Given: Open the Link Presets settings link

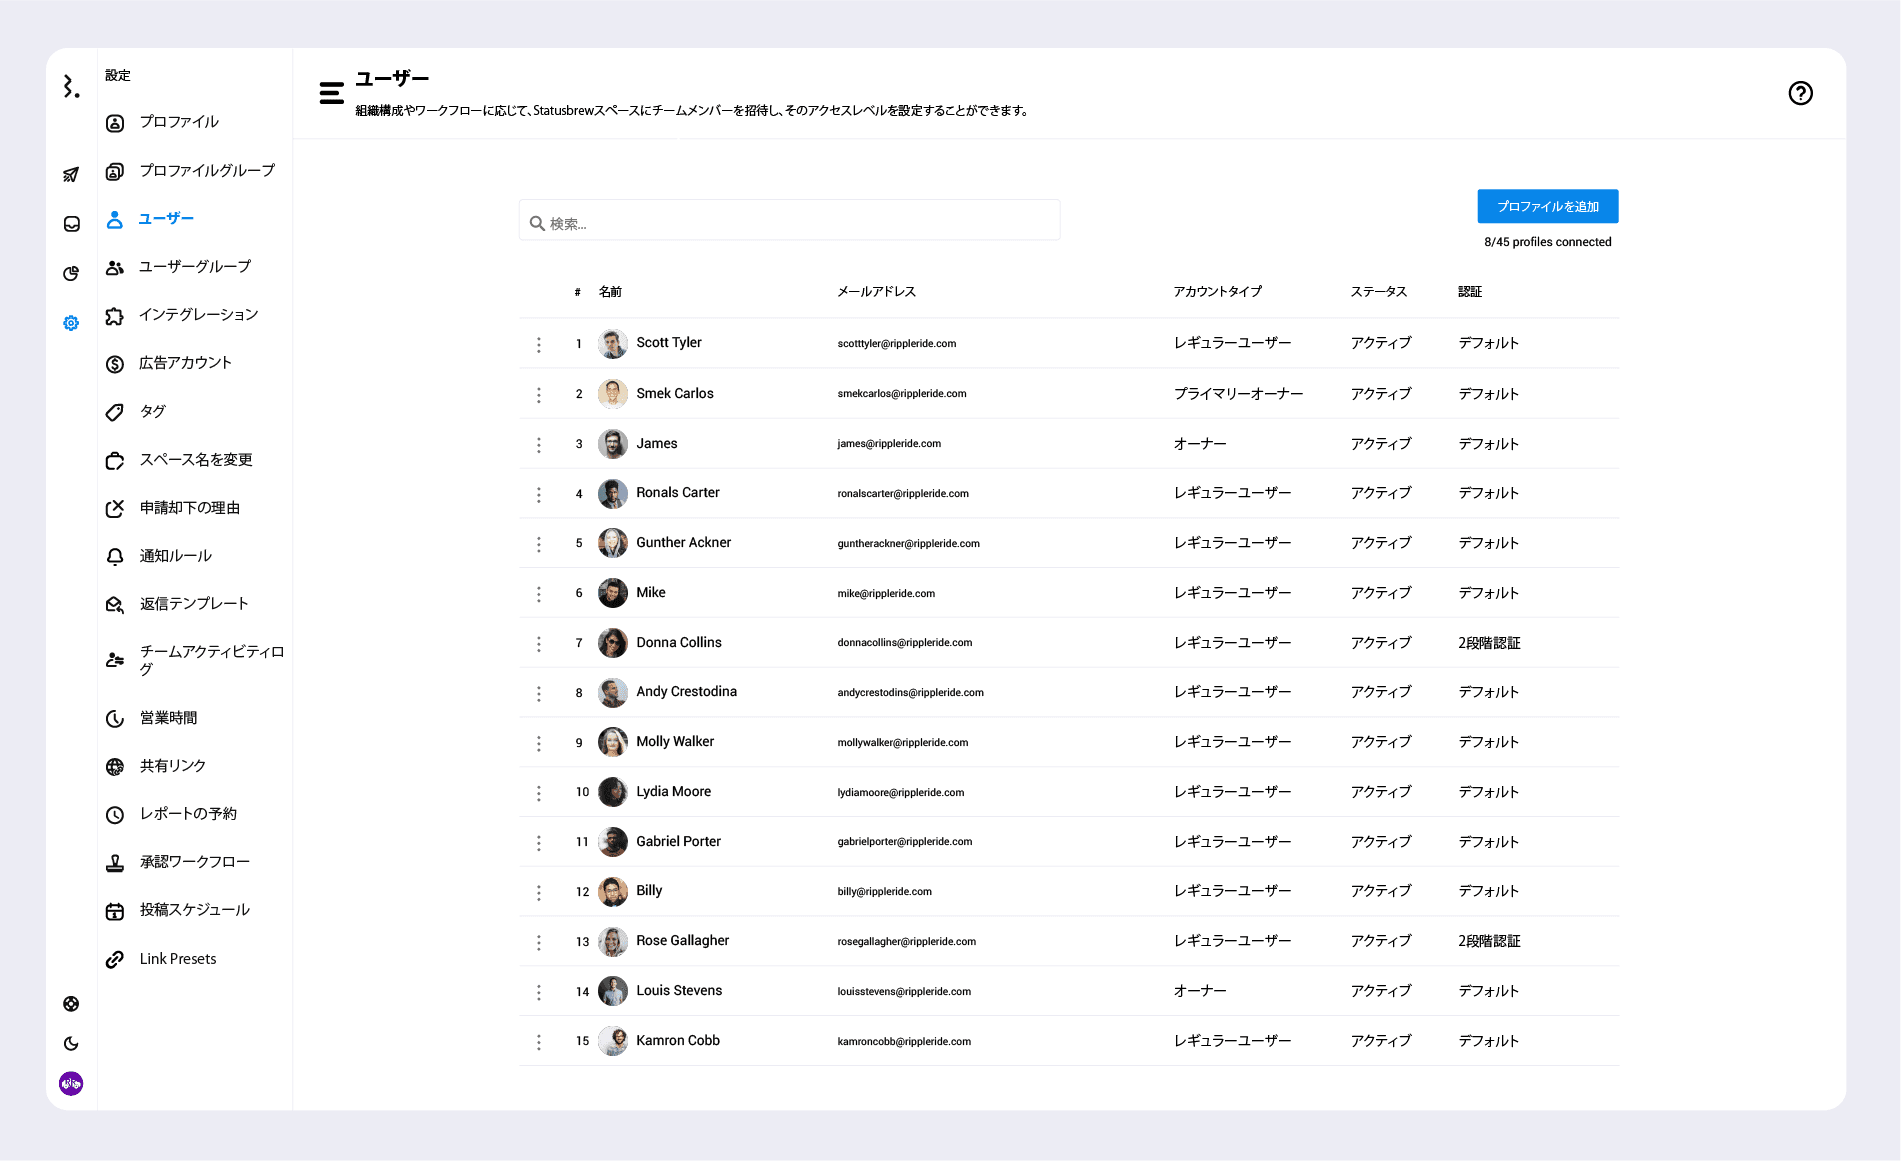Looking at the screenshot, I should pos(177,959).
